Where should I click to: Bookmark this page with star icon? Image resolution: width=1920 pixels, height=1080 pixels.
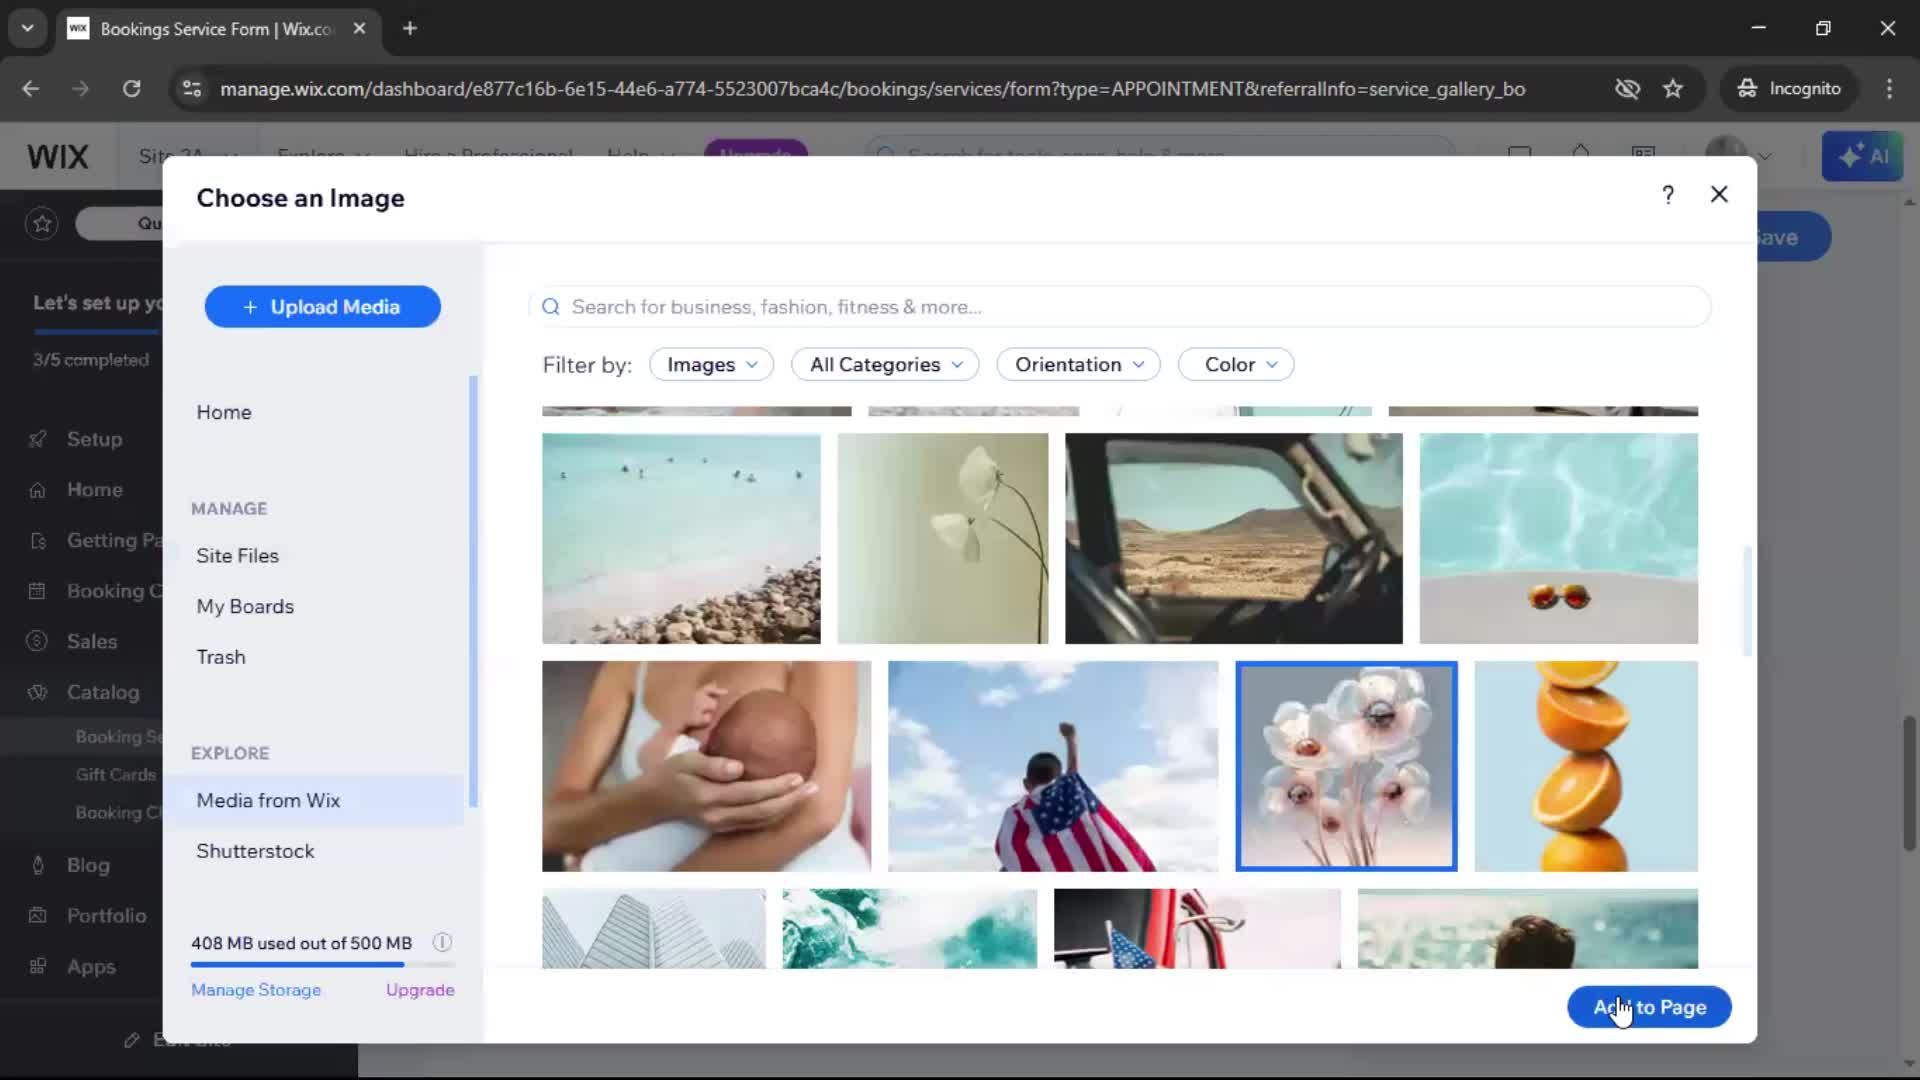[x=1673, y=89]
